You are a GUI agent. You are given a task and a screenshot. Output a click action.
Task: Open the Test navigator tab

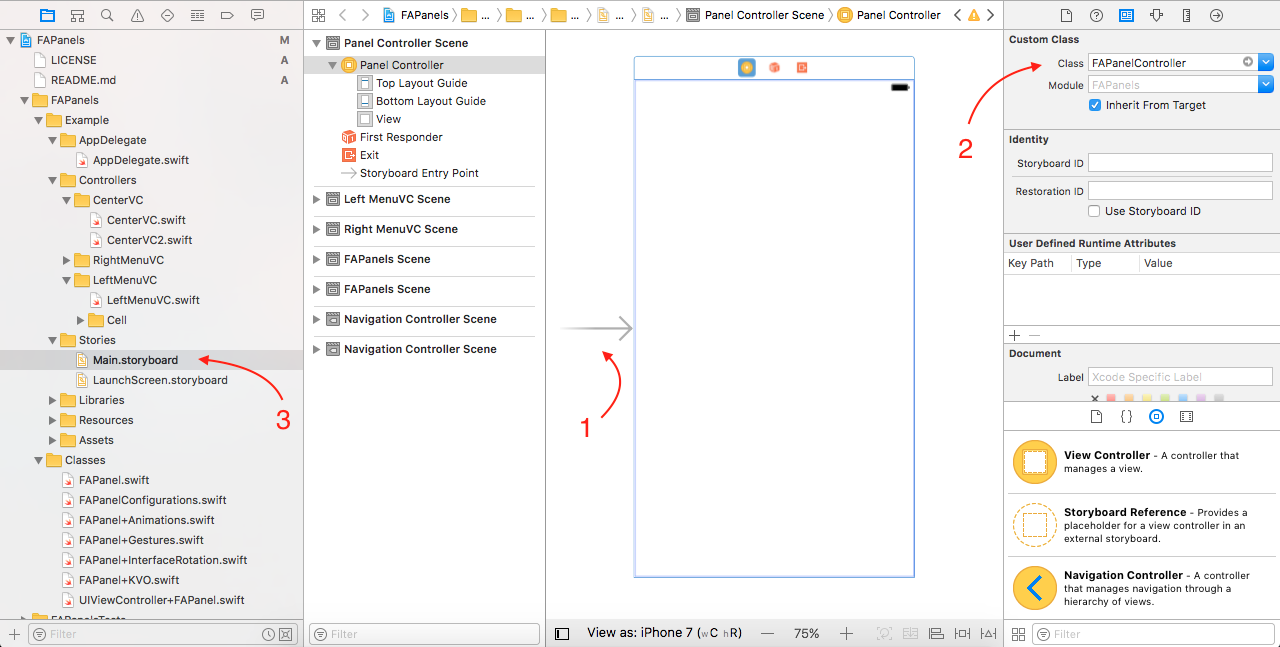click(167, 15)
